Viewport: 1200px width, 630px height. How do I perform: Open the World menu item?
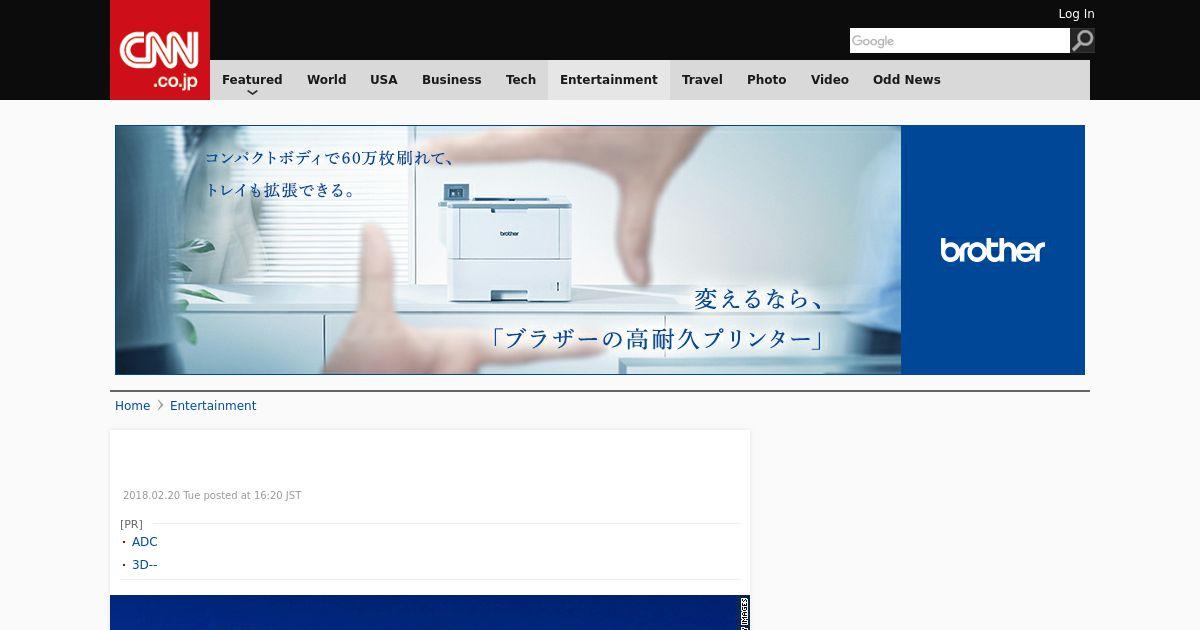pos(326,80)
